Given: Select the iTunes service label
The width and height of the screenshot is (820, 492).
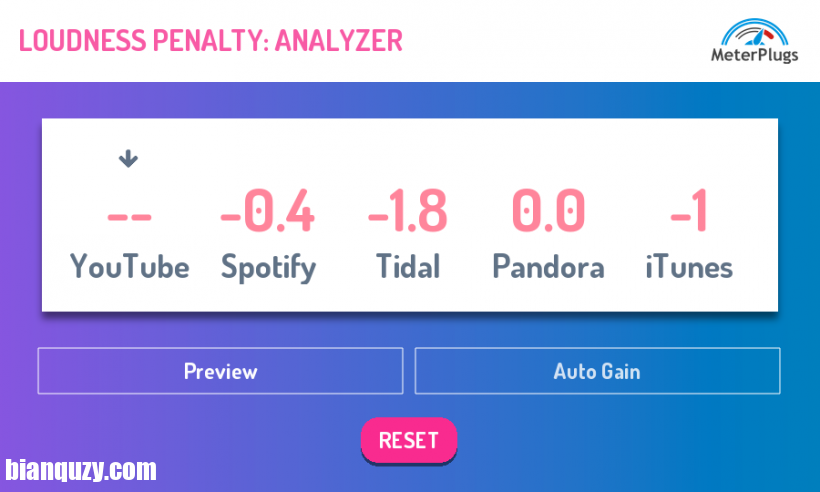Looking at the screenshot, I should click(x=689, y=267).
